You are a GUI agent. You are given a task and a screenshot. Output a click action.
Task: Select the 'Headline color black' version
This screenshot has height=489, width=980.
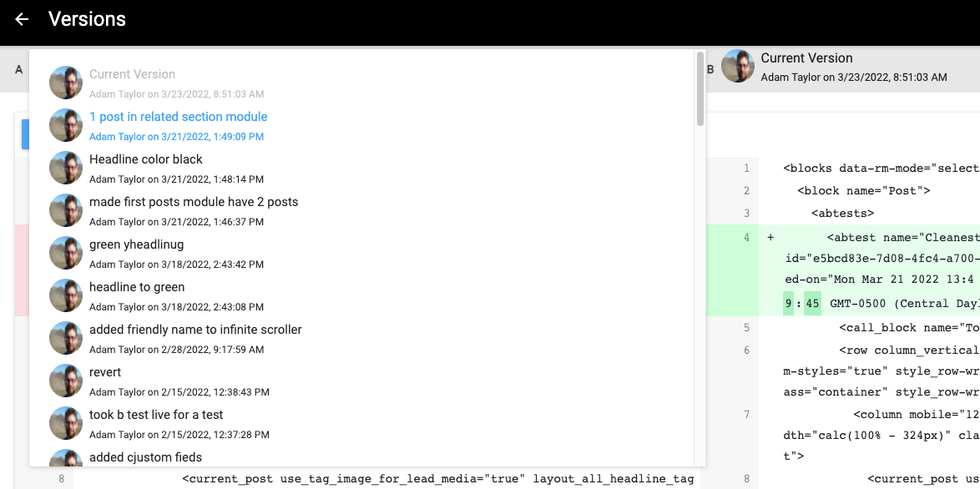pyautogui.click(x=146, y=159)
